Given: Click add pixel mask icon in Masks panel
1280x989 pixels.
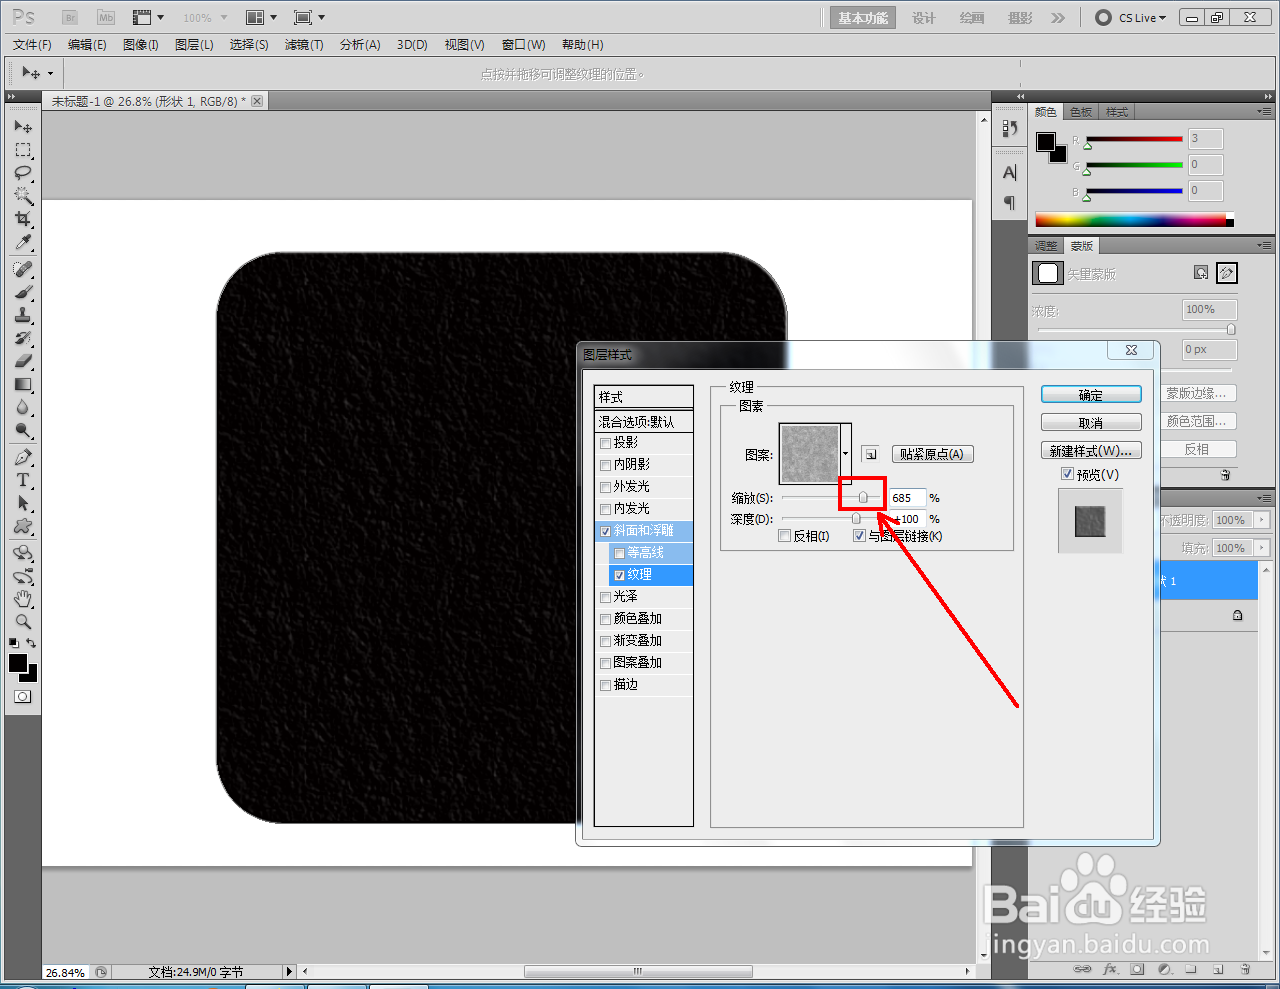Looking at the screenshot, I should coord(1201,272).
